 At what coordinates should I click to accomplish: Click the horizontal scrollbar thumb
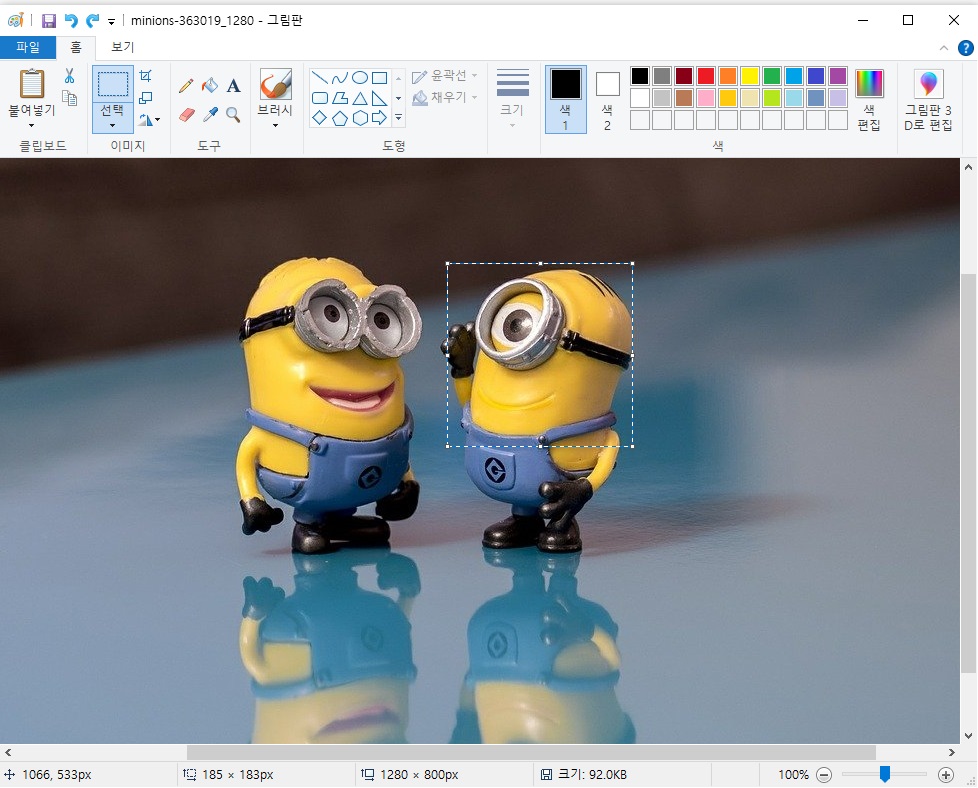pyautogui.click(x=531, y=752)
